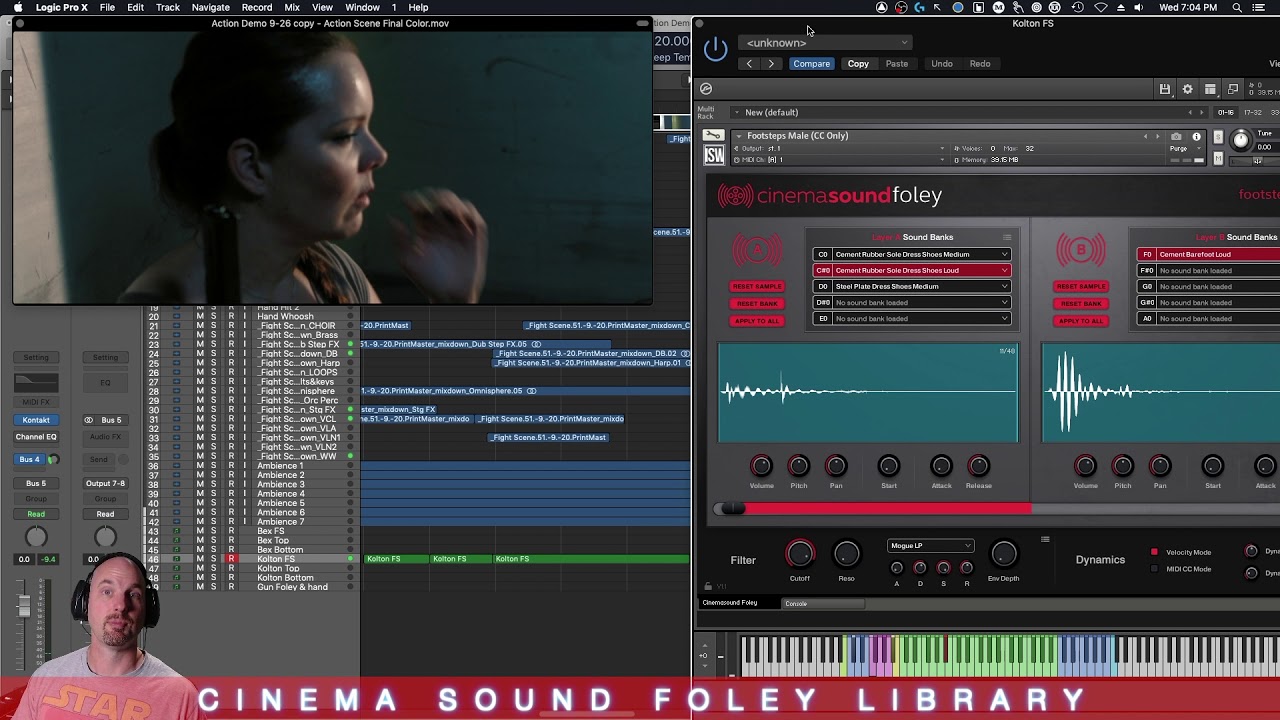
Task: Click Layer A Reset Sample button
Action: [x=757, y=287]
